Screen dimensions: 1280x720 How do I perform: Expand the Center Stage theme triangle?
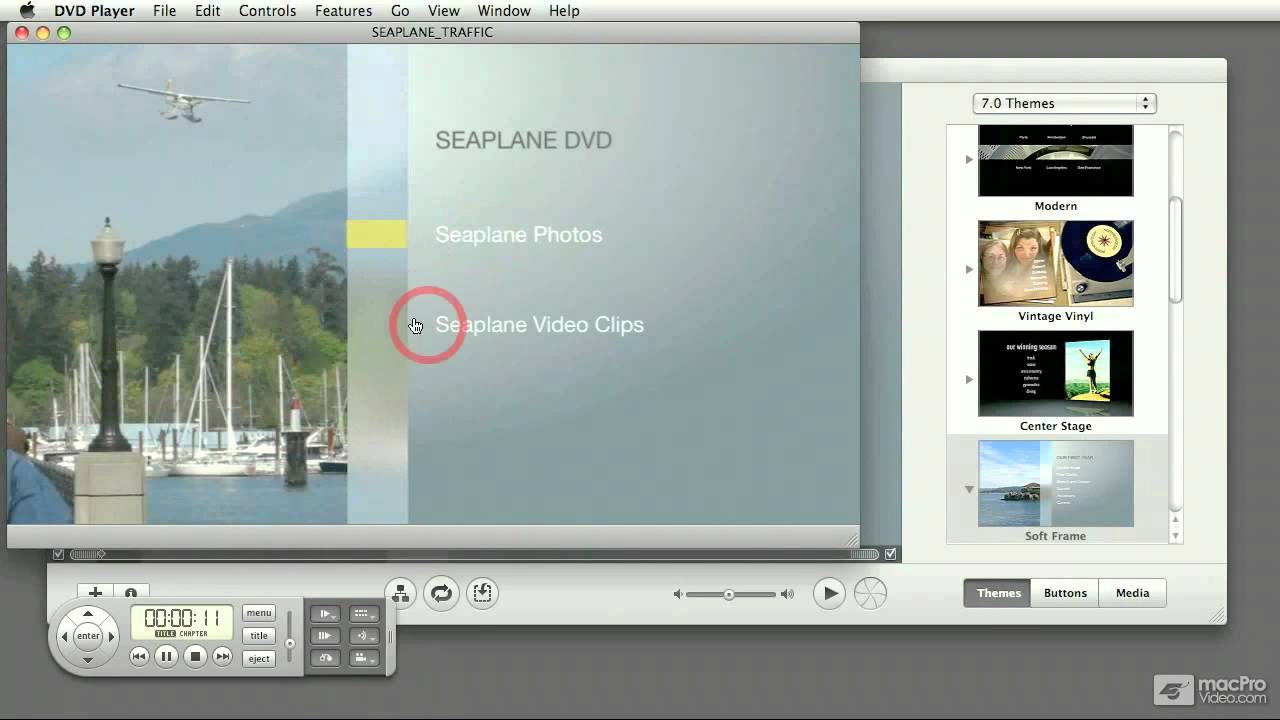coord(968,379)
